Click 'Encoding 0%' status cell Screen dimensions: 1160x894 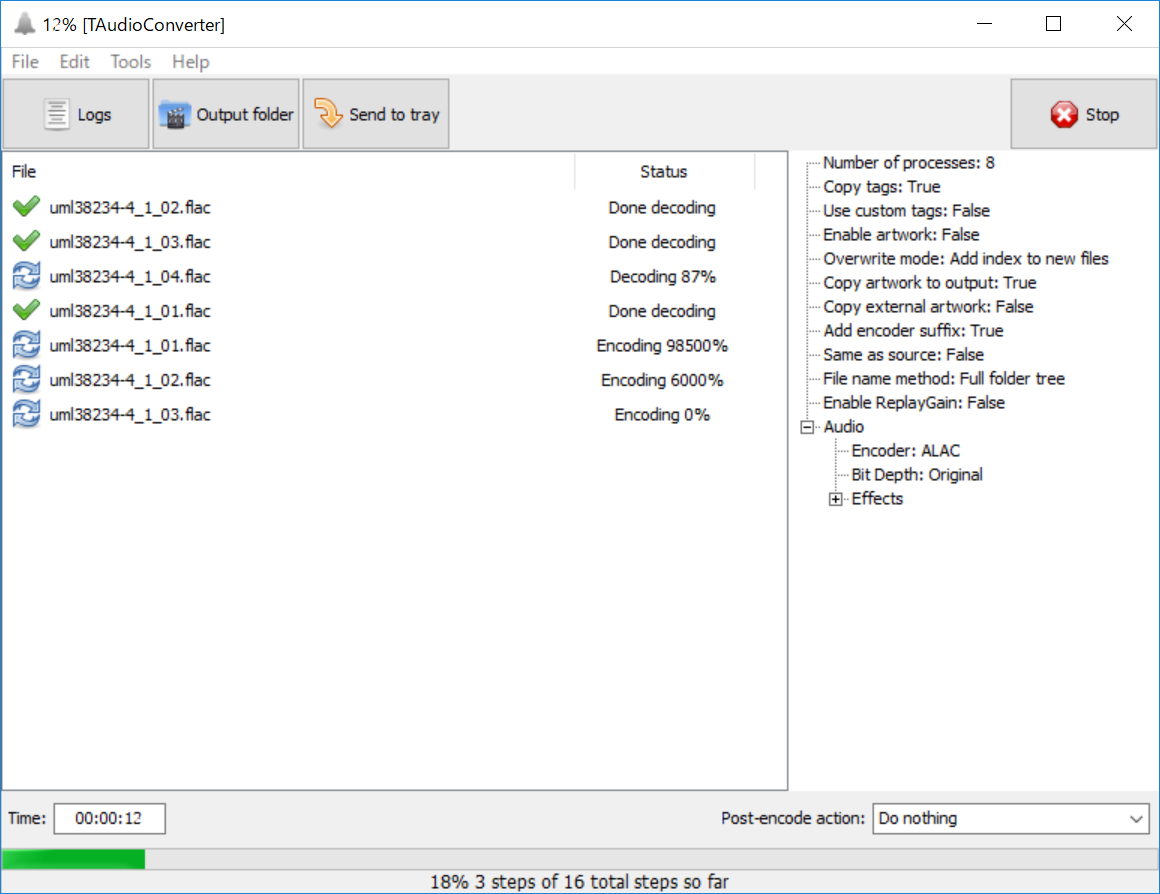pyautogui.click(x=662, y=414)
